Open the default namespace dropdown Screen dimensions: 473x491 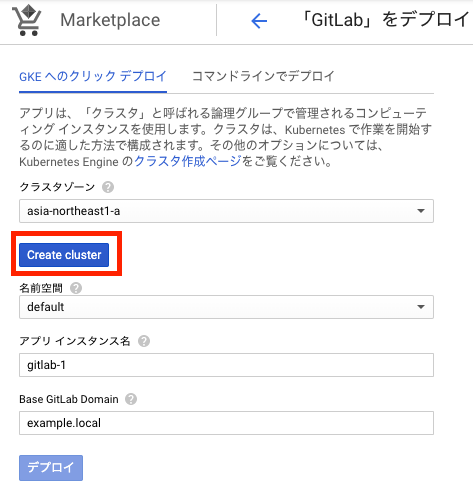point(226,307)
